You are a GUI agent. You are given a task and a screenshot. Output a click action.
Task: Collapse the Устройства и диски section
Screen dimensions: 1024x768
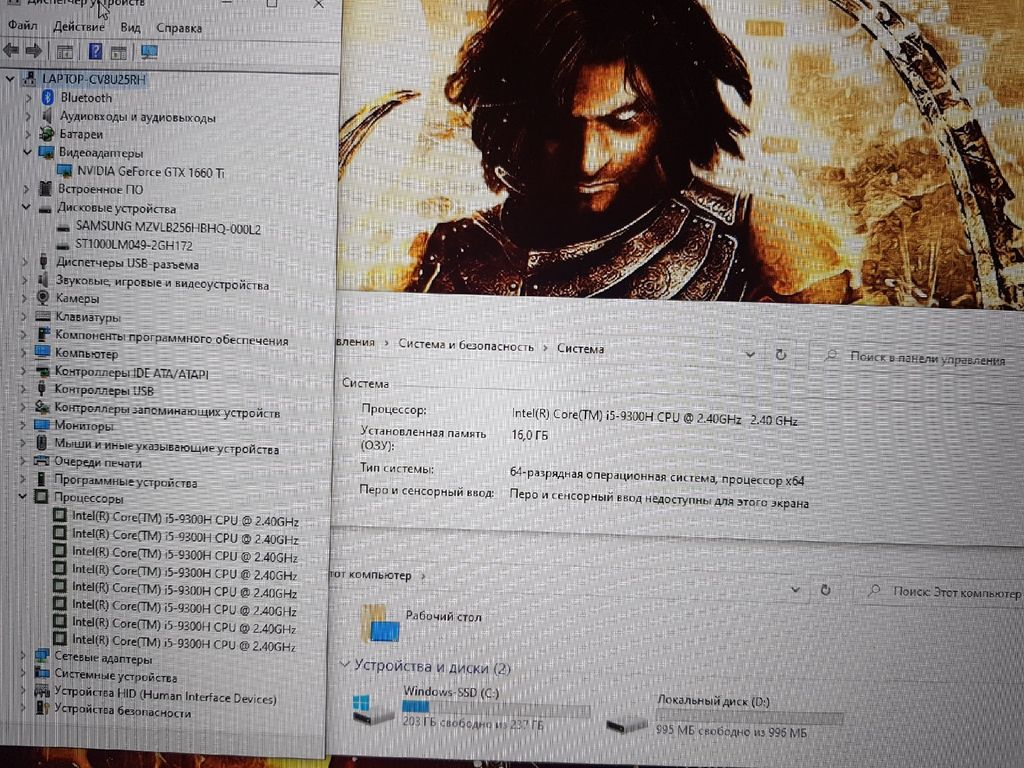[x=344, y=664]
